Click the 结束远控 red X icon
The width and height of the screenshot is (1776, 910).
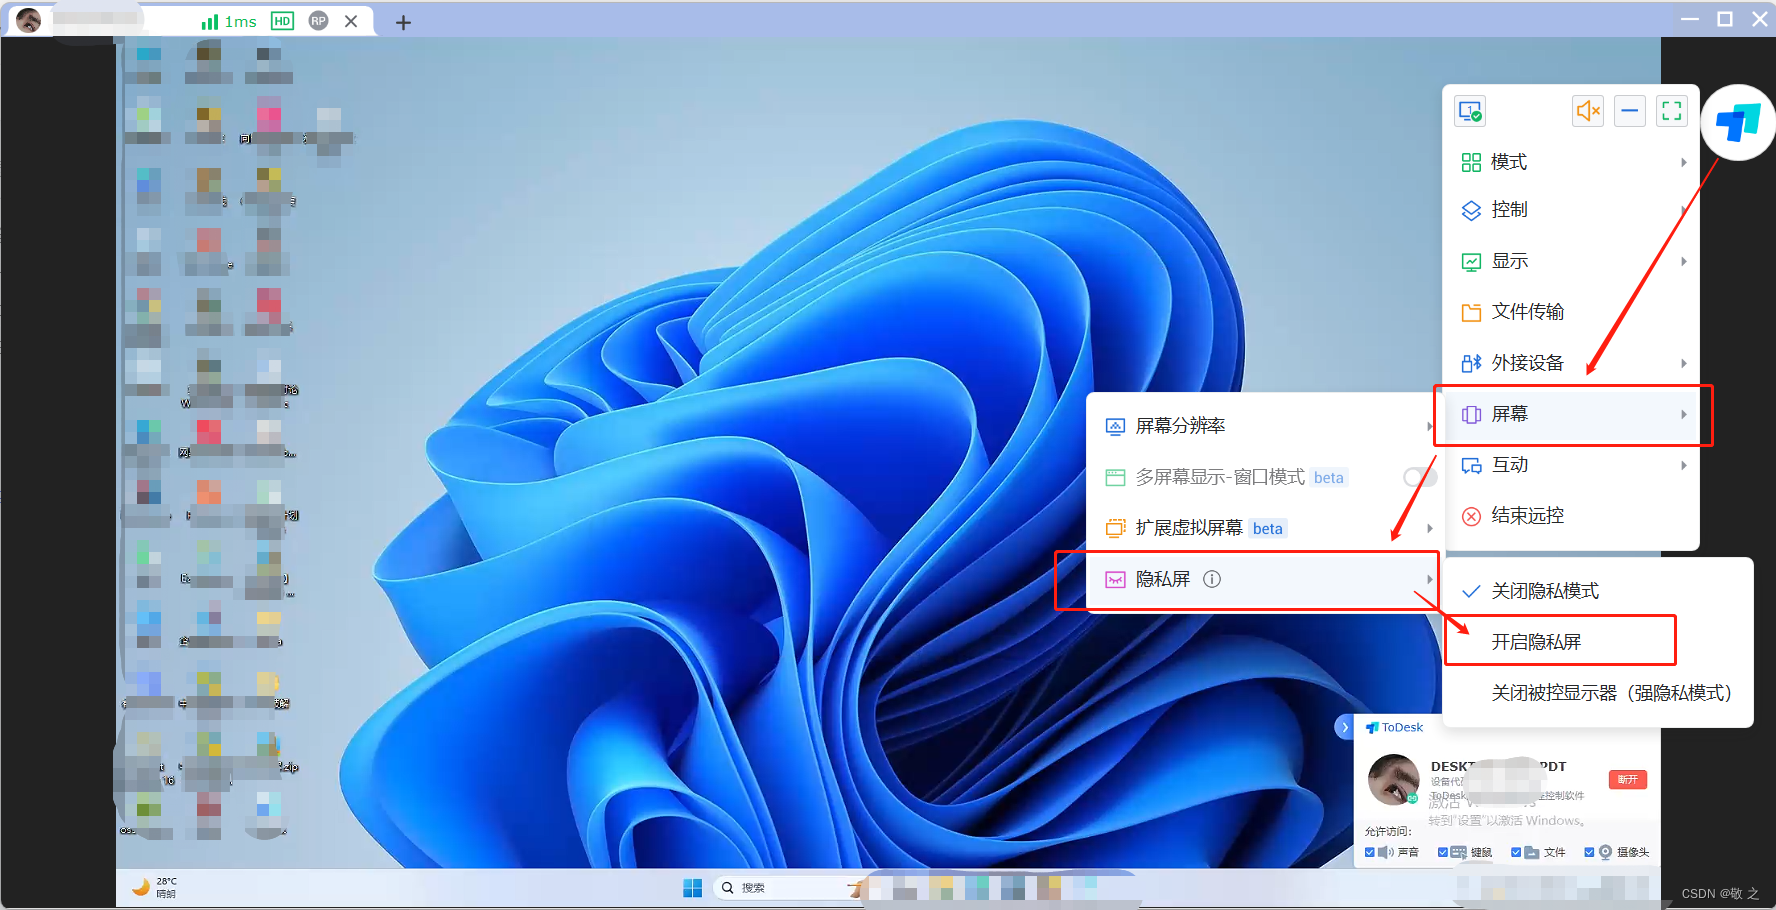point(1471,517)
